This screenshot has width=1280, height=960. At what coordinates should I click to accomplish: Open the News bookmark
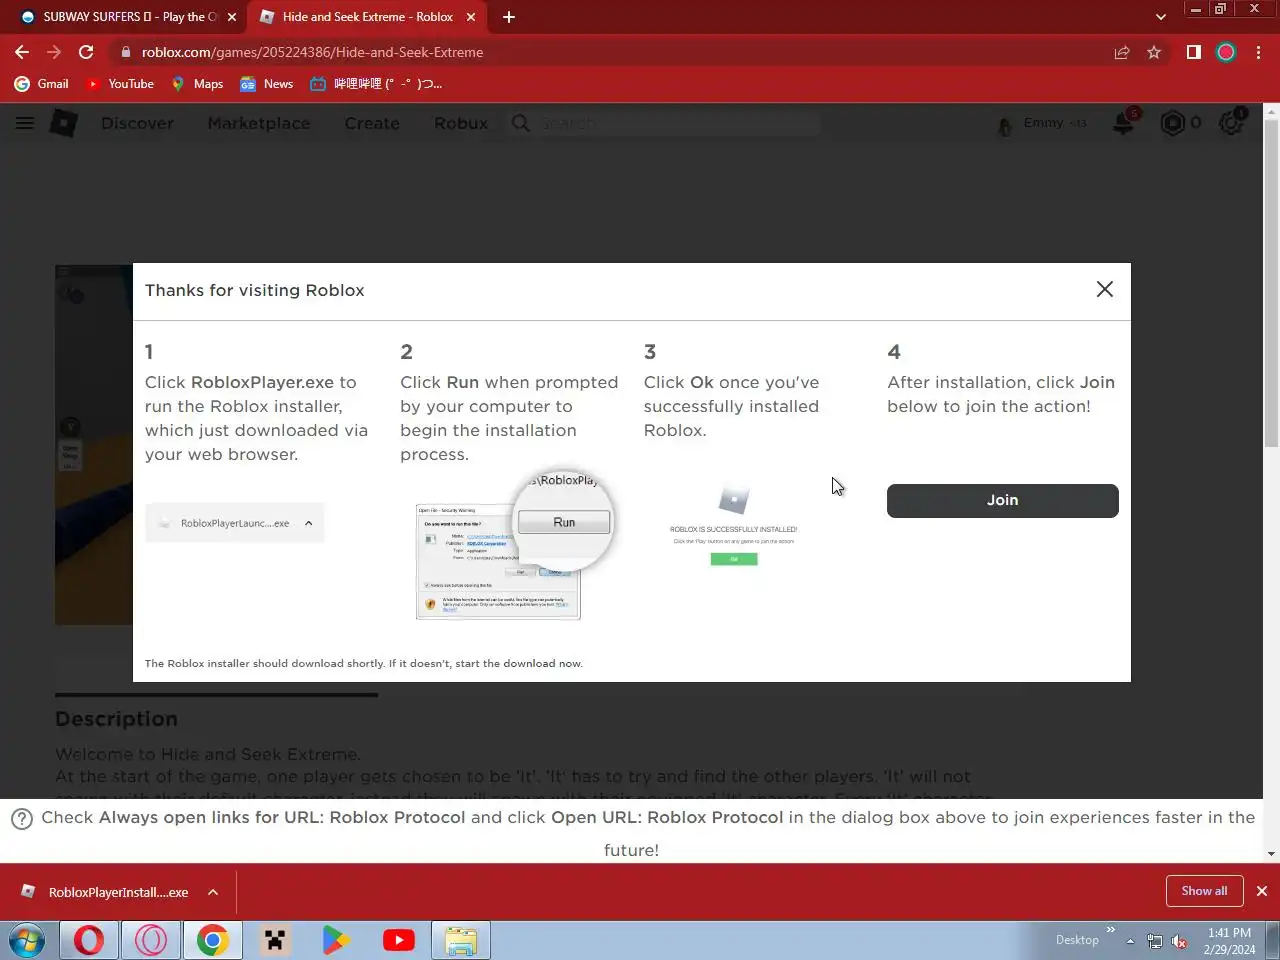click(267, 84)
